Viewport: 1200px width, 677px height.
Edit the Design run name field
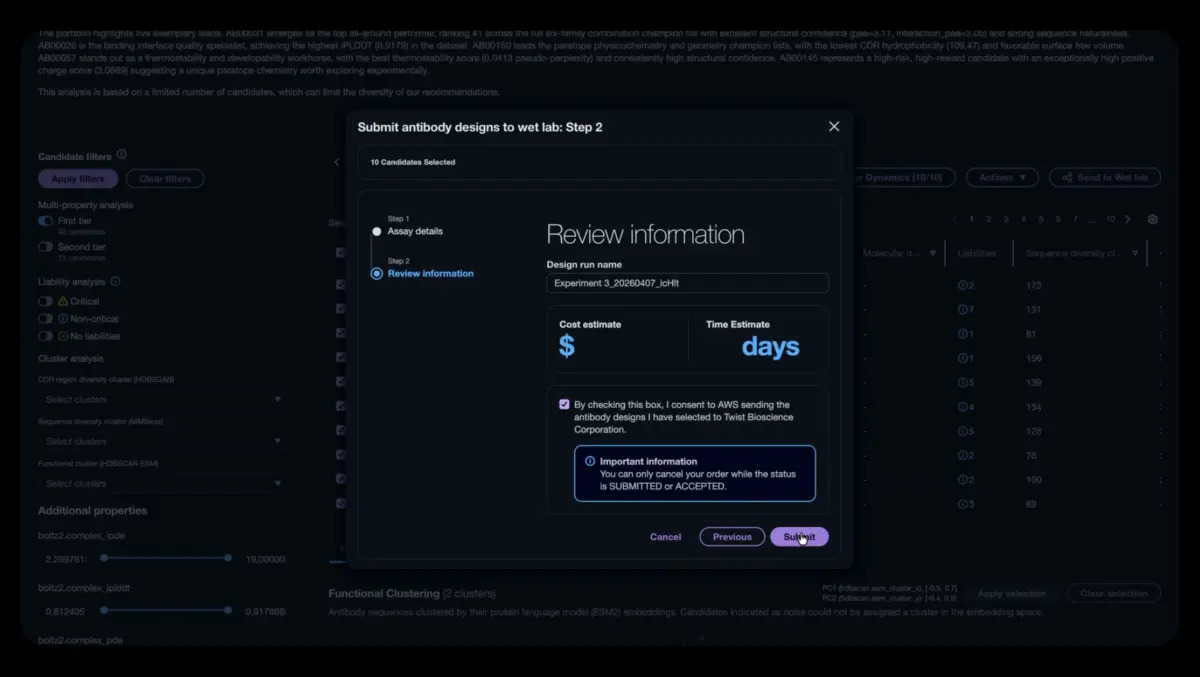pos(687,283)
